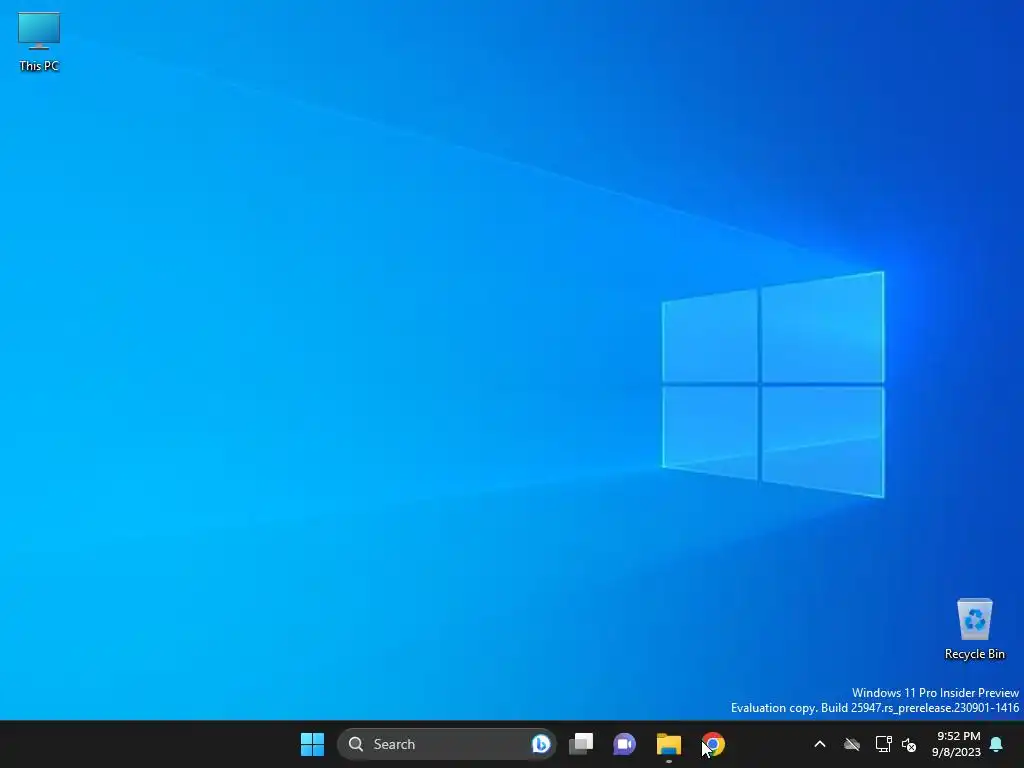Open the network status tray icon
Viewport: 1024px width, 768px height.
[x=883, y=744]
